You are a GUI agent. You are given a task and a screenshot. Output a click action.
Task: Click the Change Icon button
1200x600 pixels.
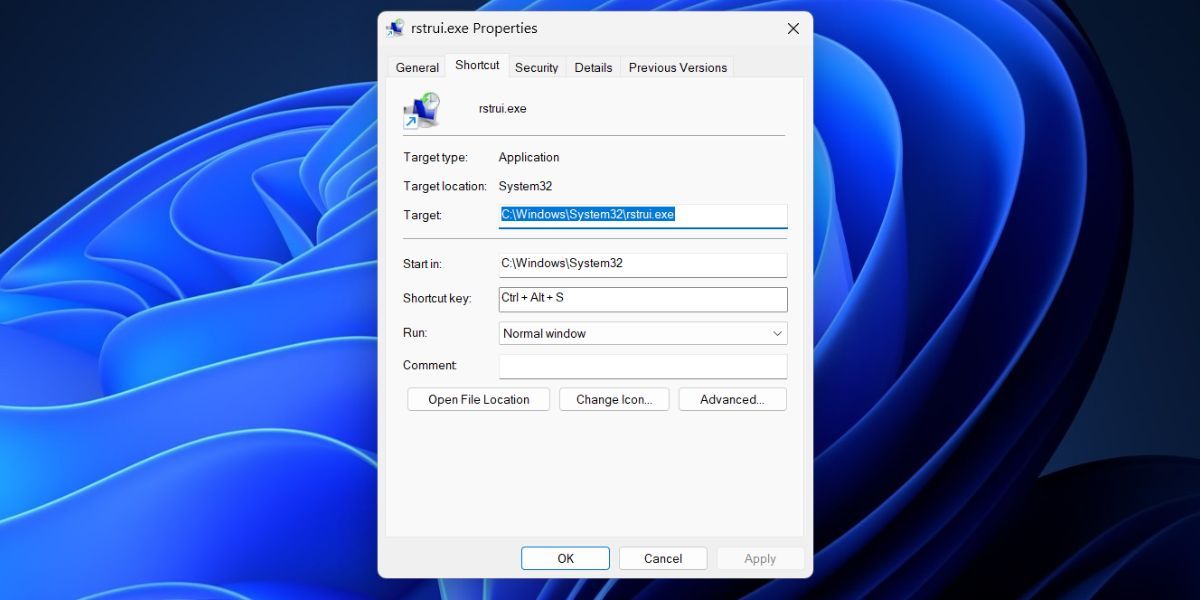tap(614, 399)
